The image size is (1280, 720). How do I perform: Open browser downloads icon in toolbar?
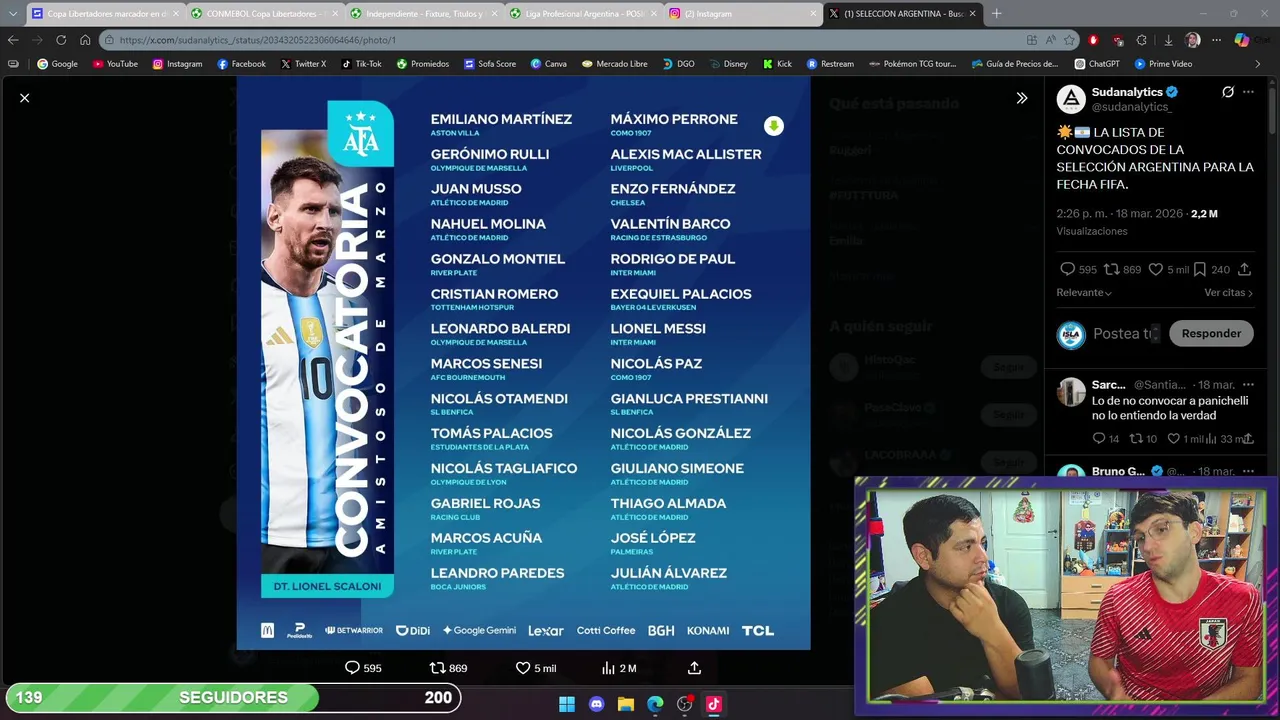click(1168, 40)
